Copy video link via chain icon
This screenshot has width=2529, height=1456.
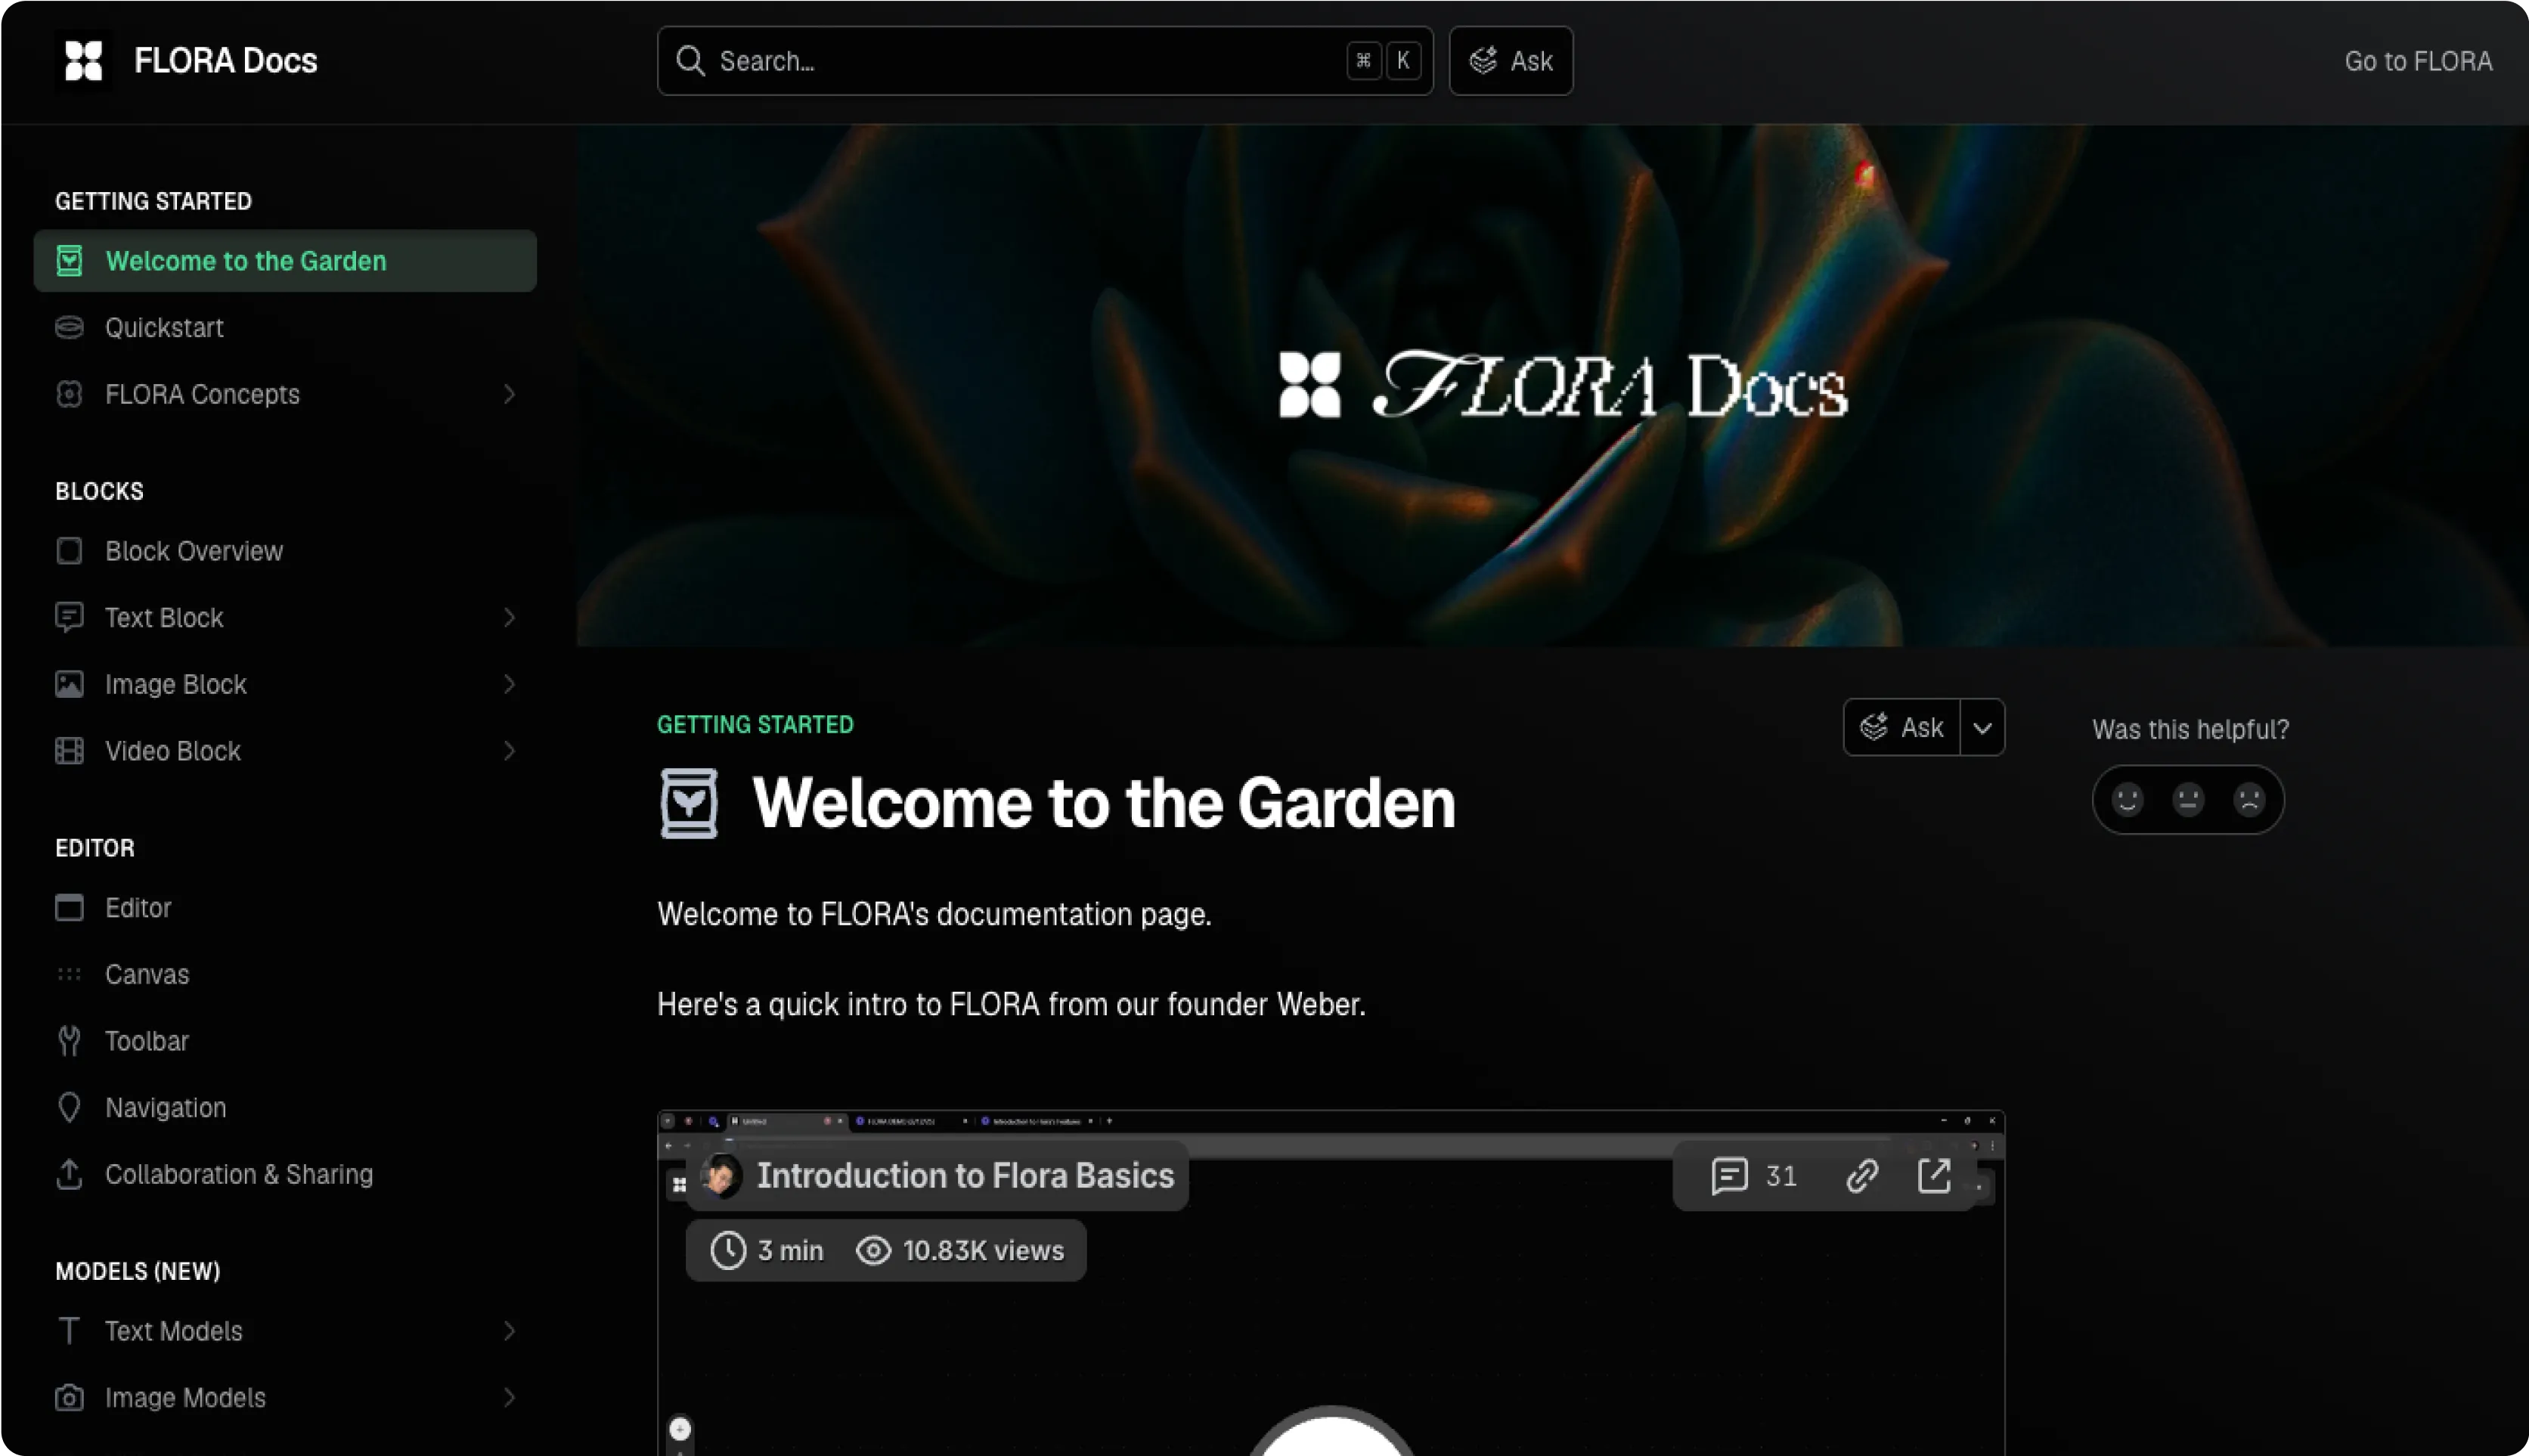(x=1861, y=1175)
